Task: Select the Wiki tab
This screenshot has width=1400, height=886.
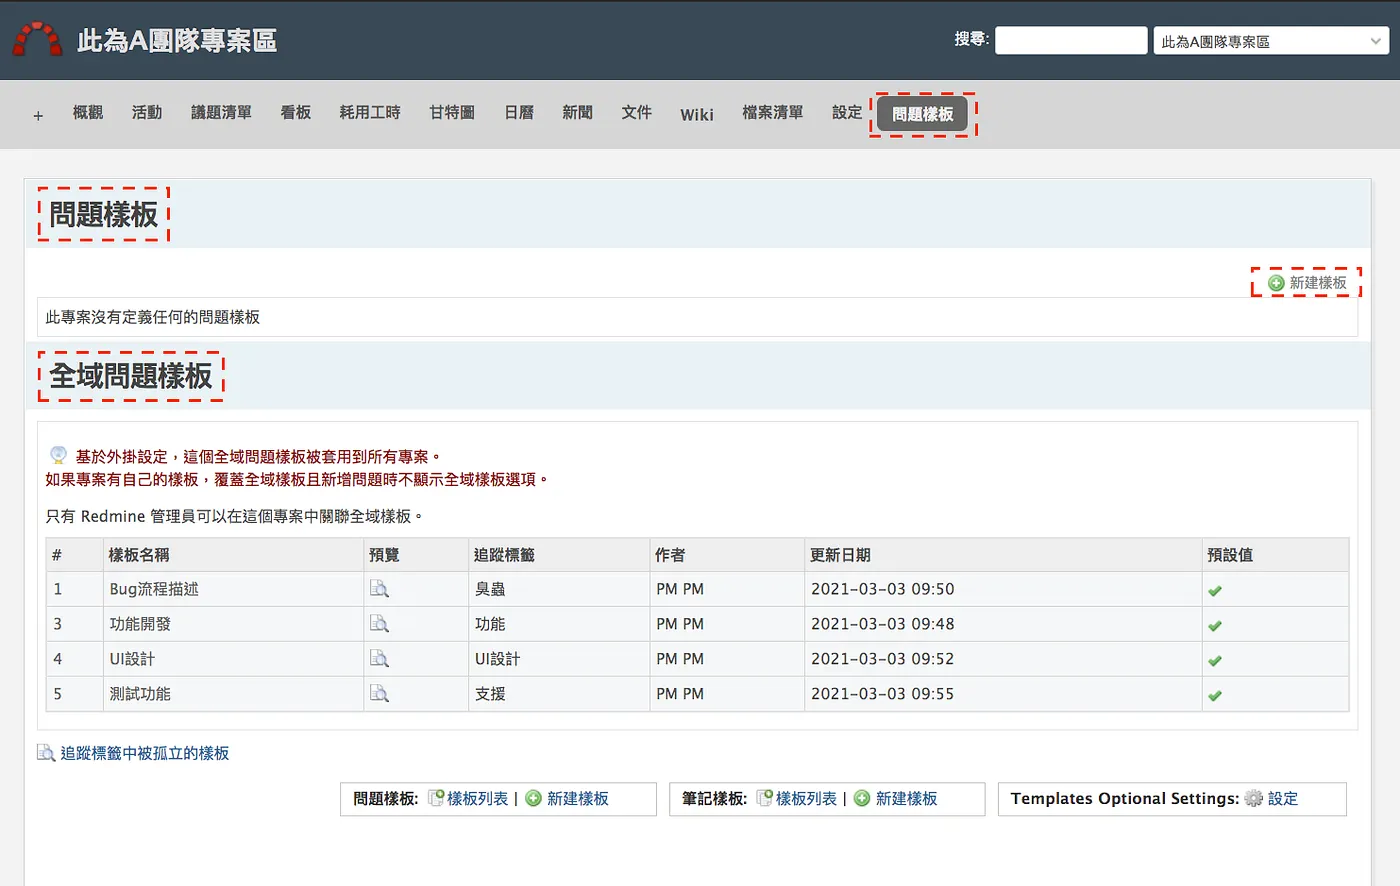Action: (x=697, y=114)
